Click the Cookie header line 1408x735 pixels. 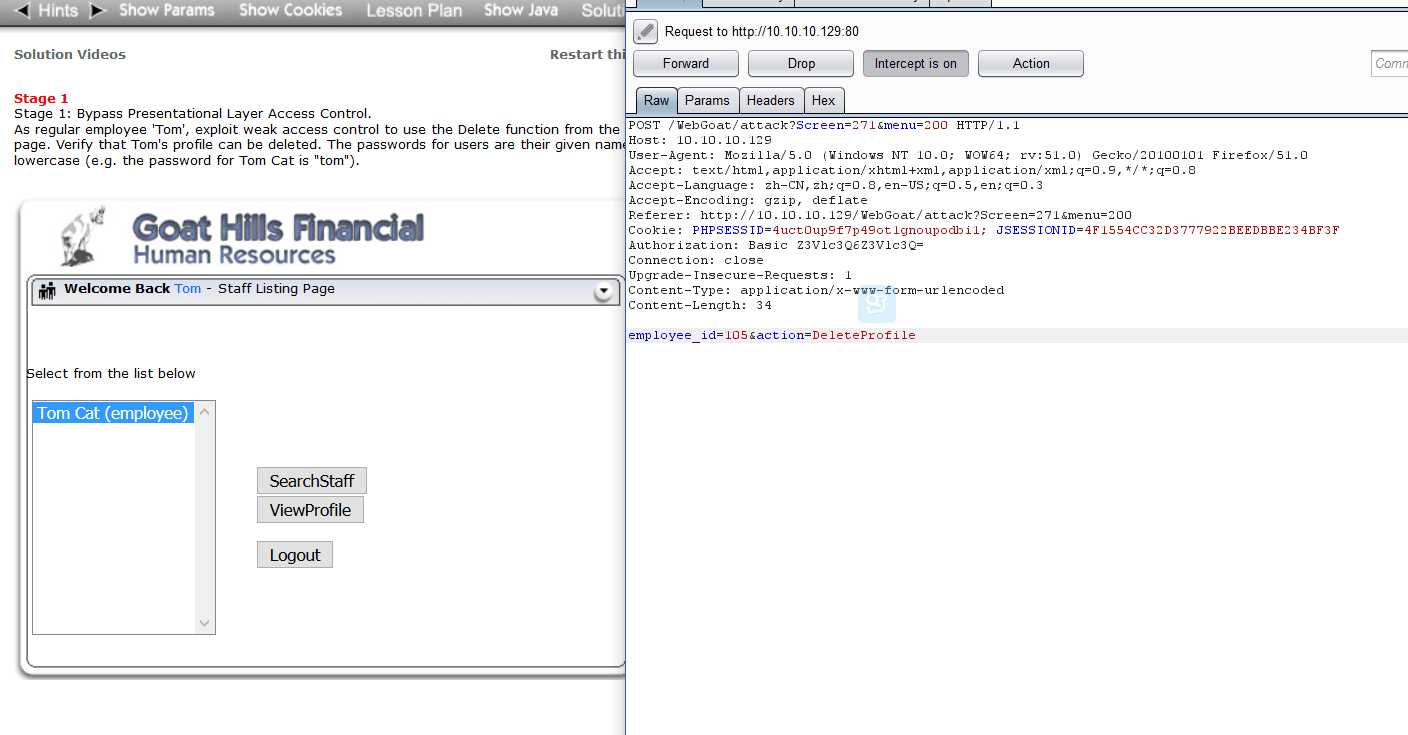click(x=984, y=231)
